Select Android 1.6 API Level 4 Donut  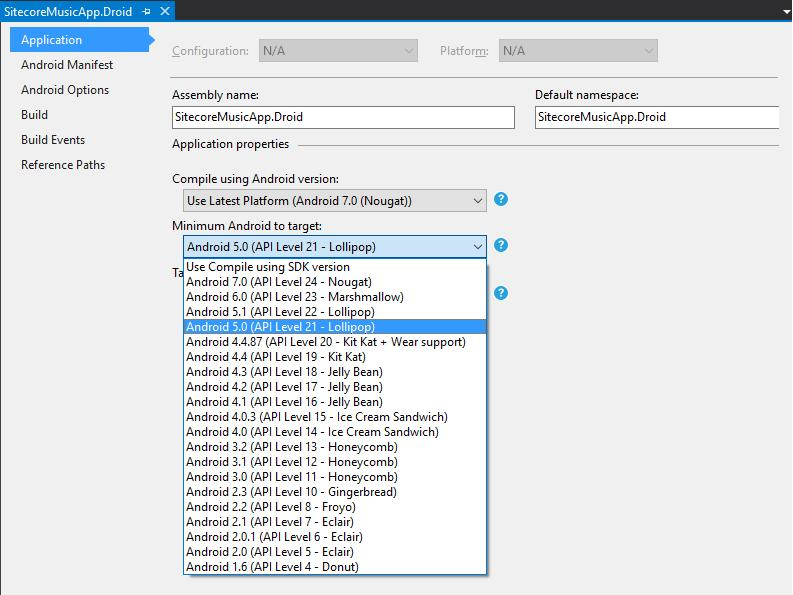tap(335, 567)
